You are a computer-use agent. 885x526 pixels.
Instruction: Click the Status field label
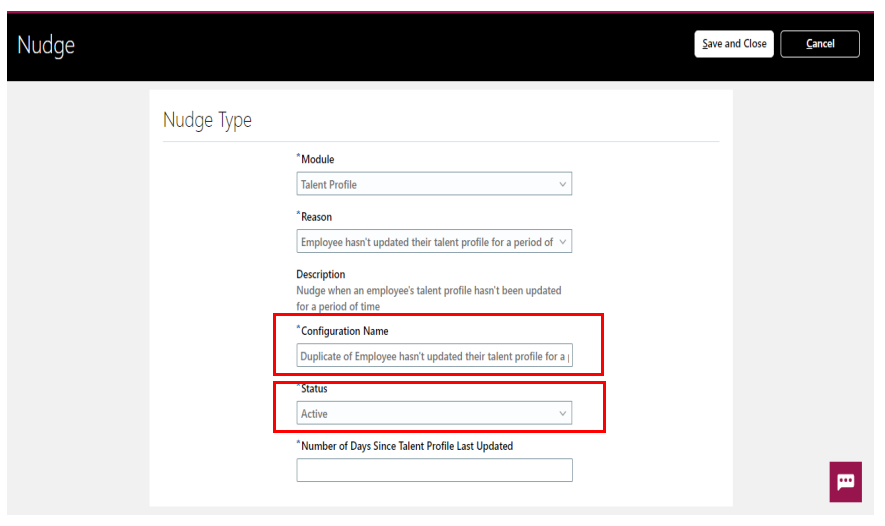tap(312, 388)
